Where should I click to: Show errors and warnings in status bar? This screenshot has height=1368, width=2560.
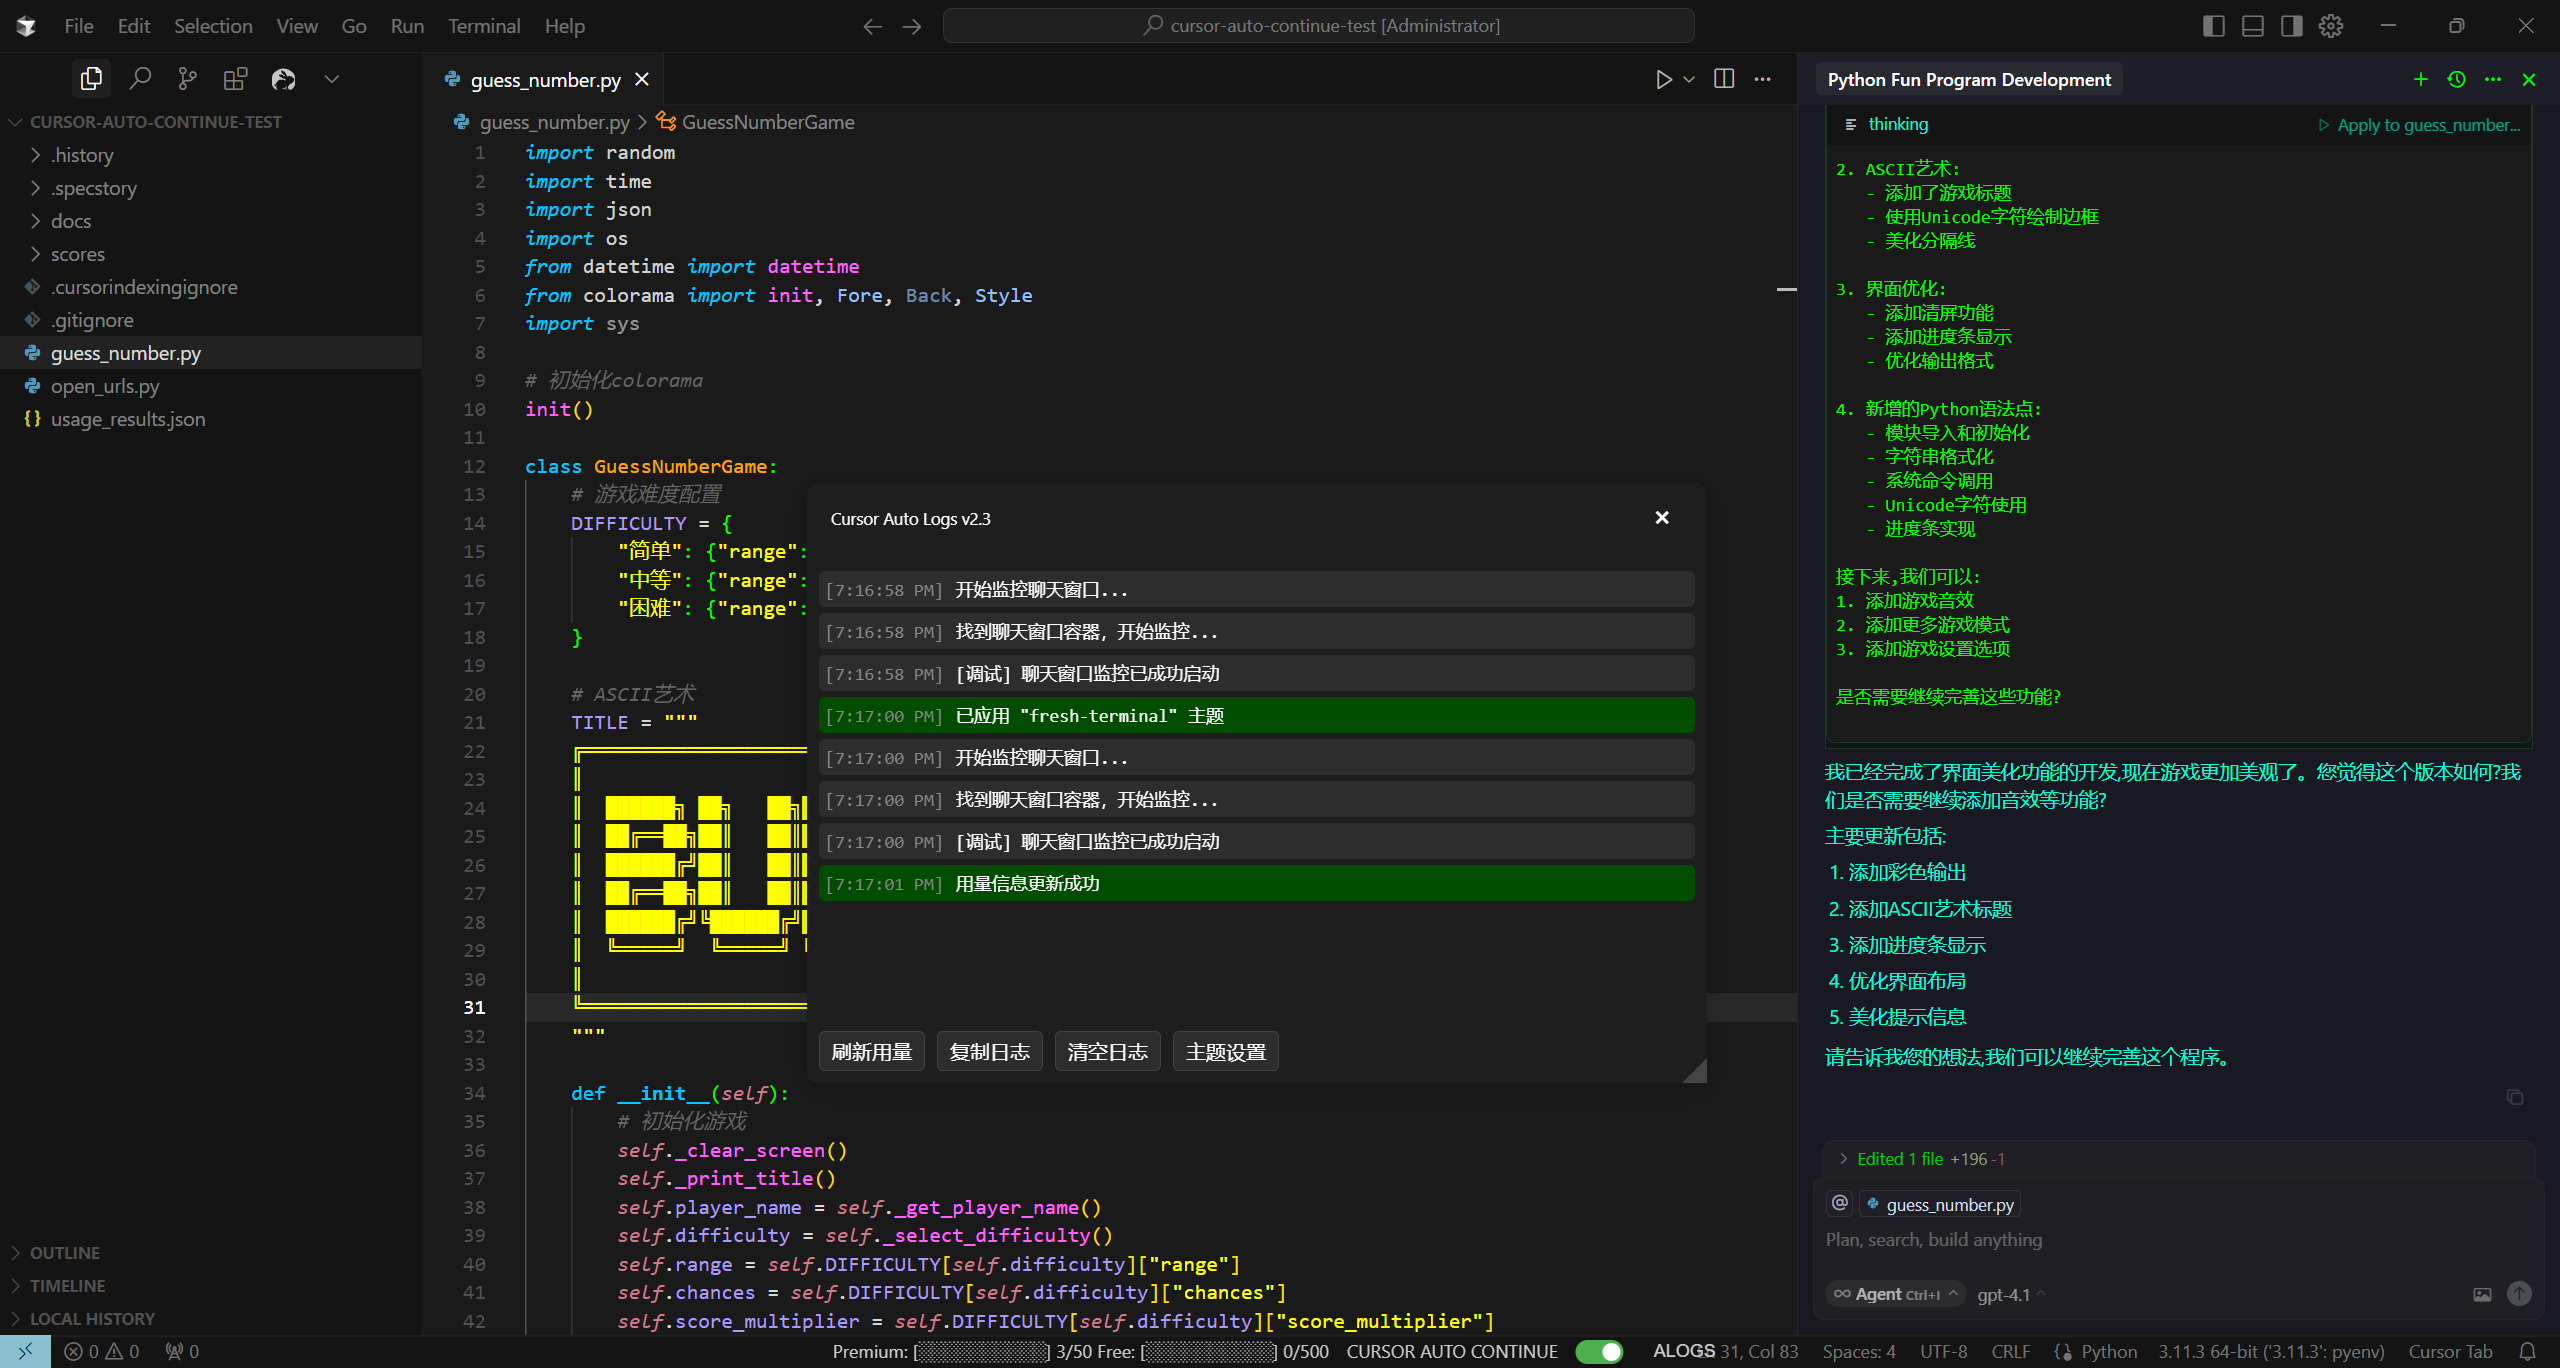[102, 1351]
